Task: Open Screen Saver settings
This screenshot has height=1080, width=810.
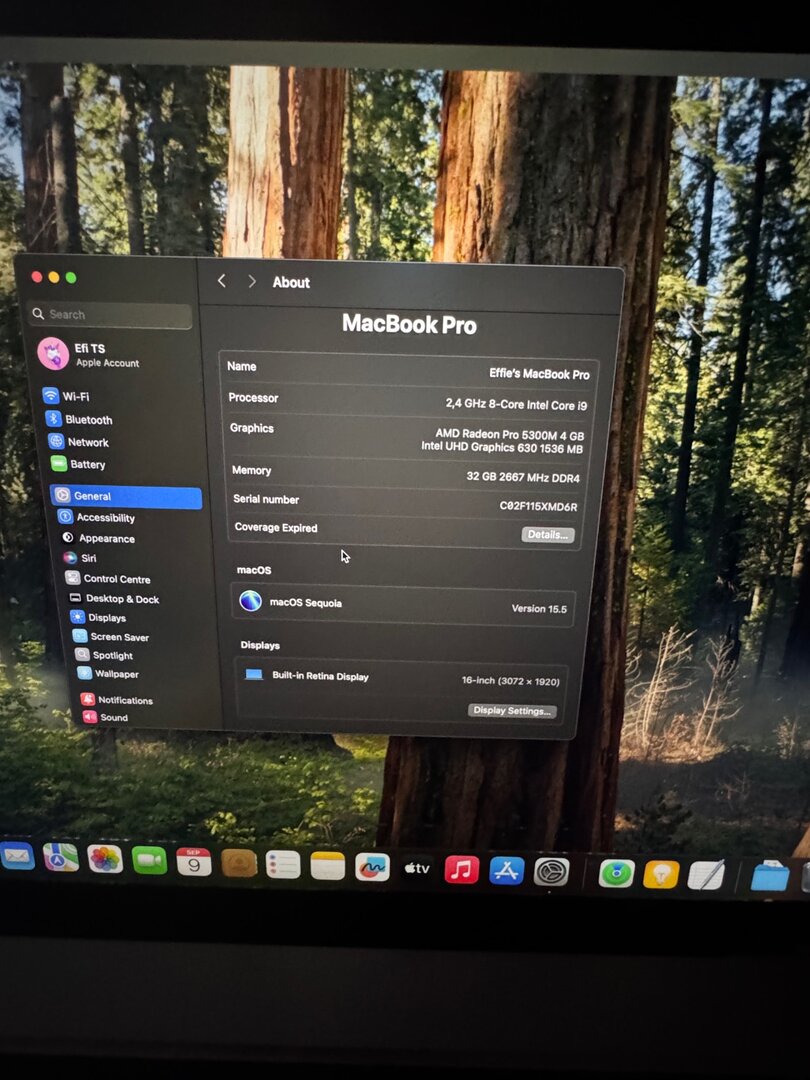Action: coord(112,636)
